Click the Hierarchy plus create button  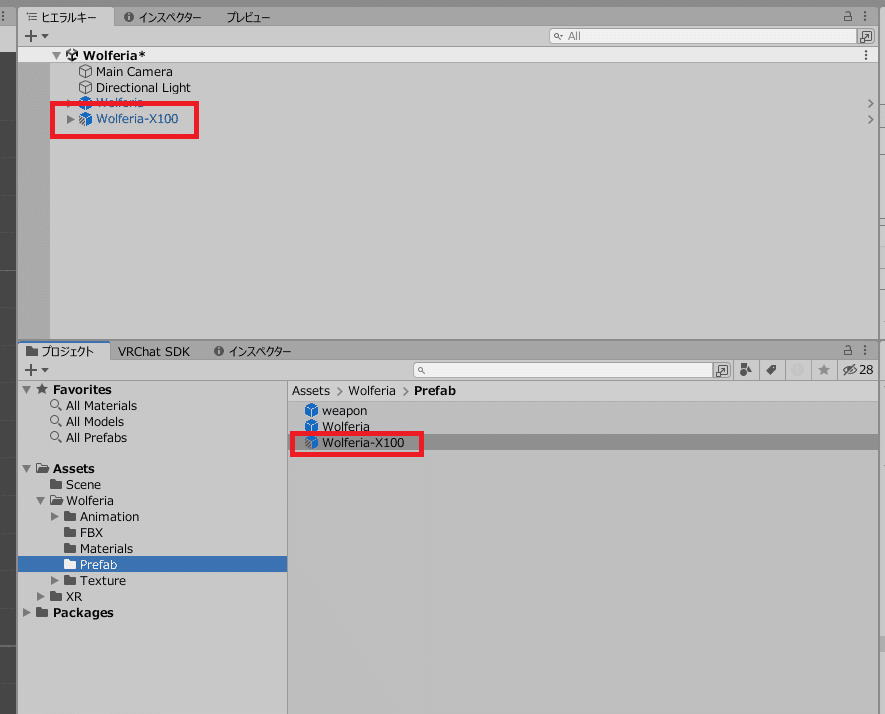pos(36,36)
